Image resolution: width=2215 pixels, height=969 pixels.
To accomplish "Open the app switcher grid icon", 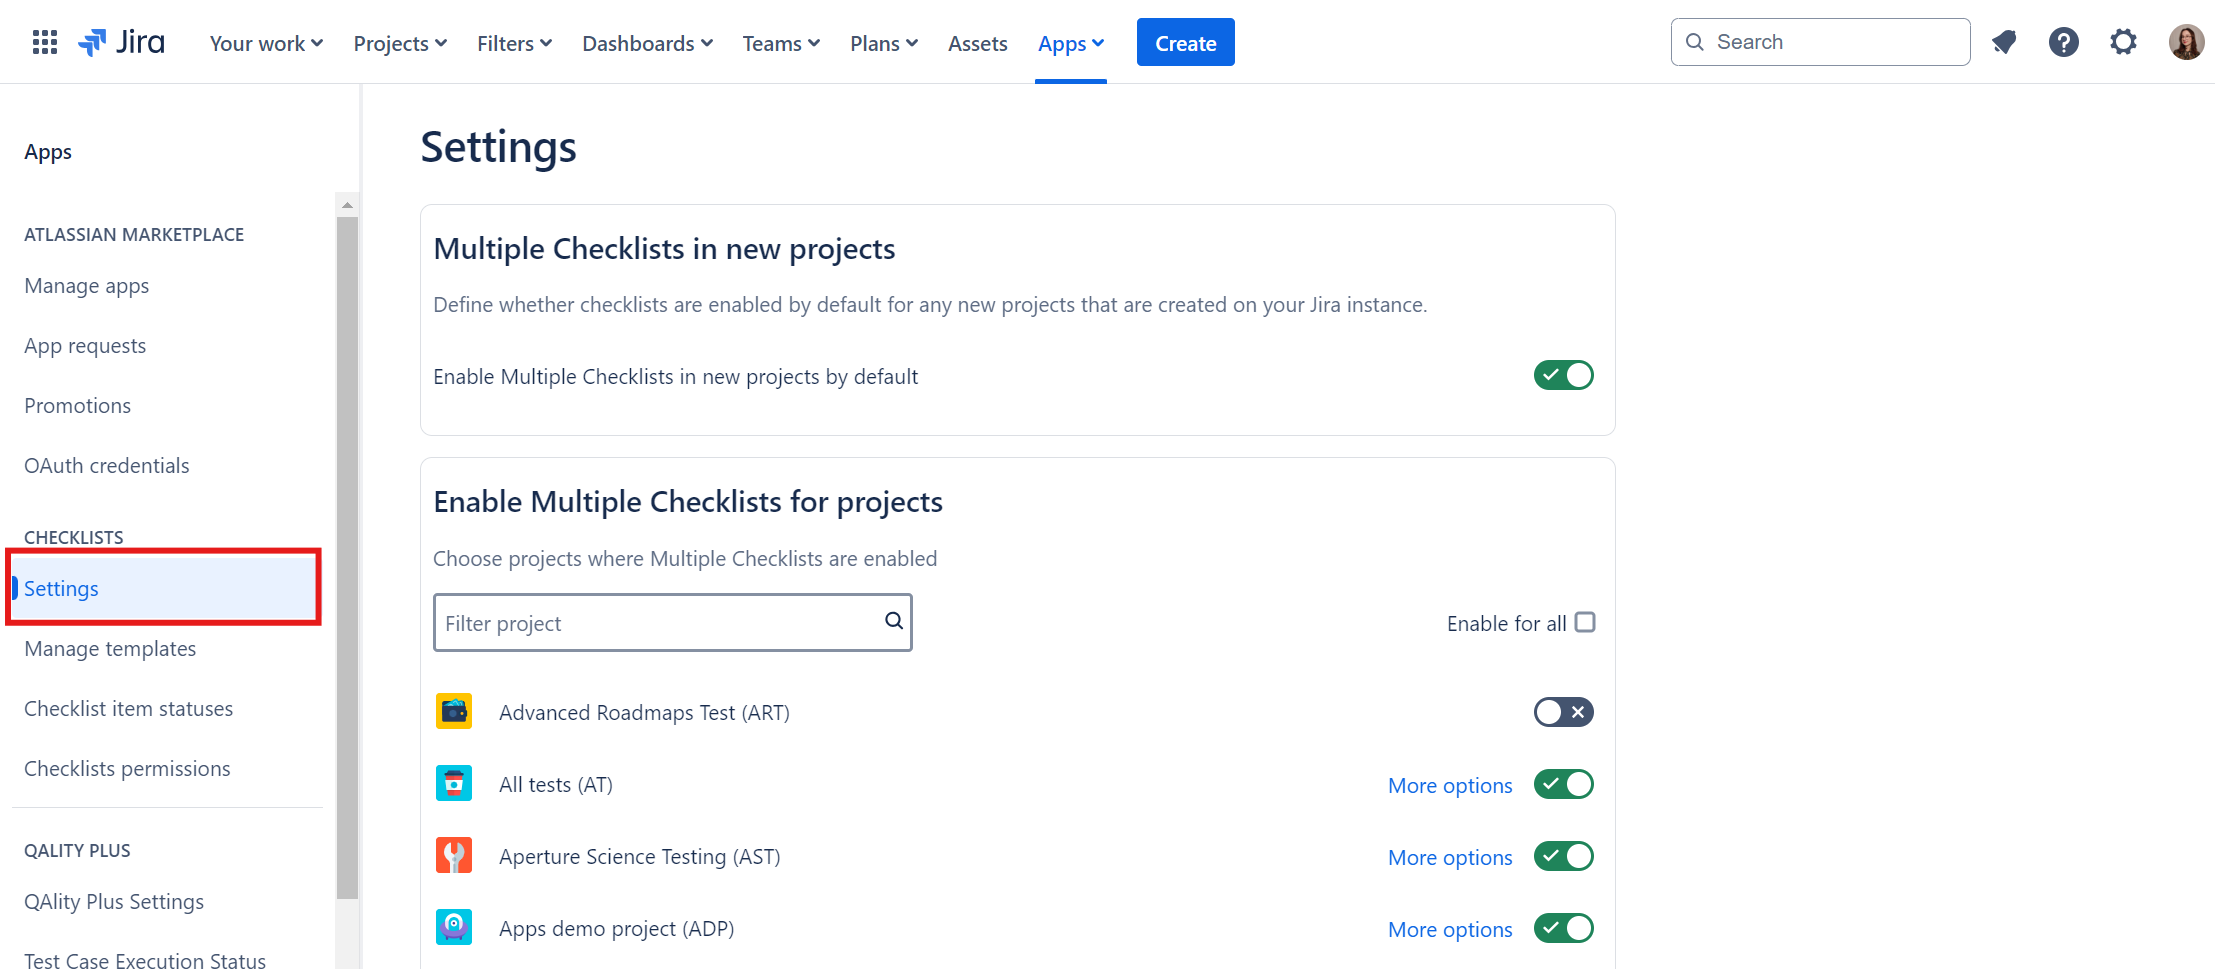I will click(45, 42).
